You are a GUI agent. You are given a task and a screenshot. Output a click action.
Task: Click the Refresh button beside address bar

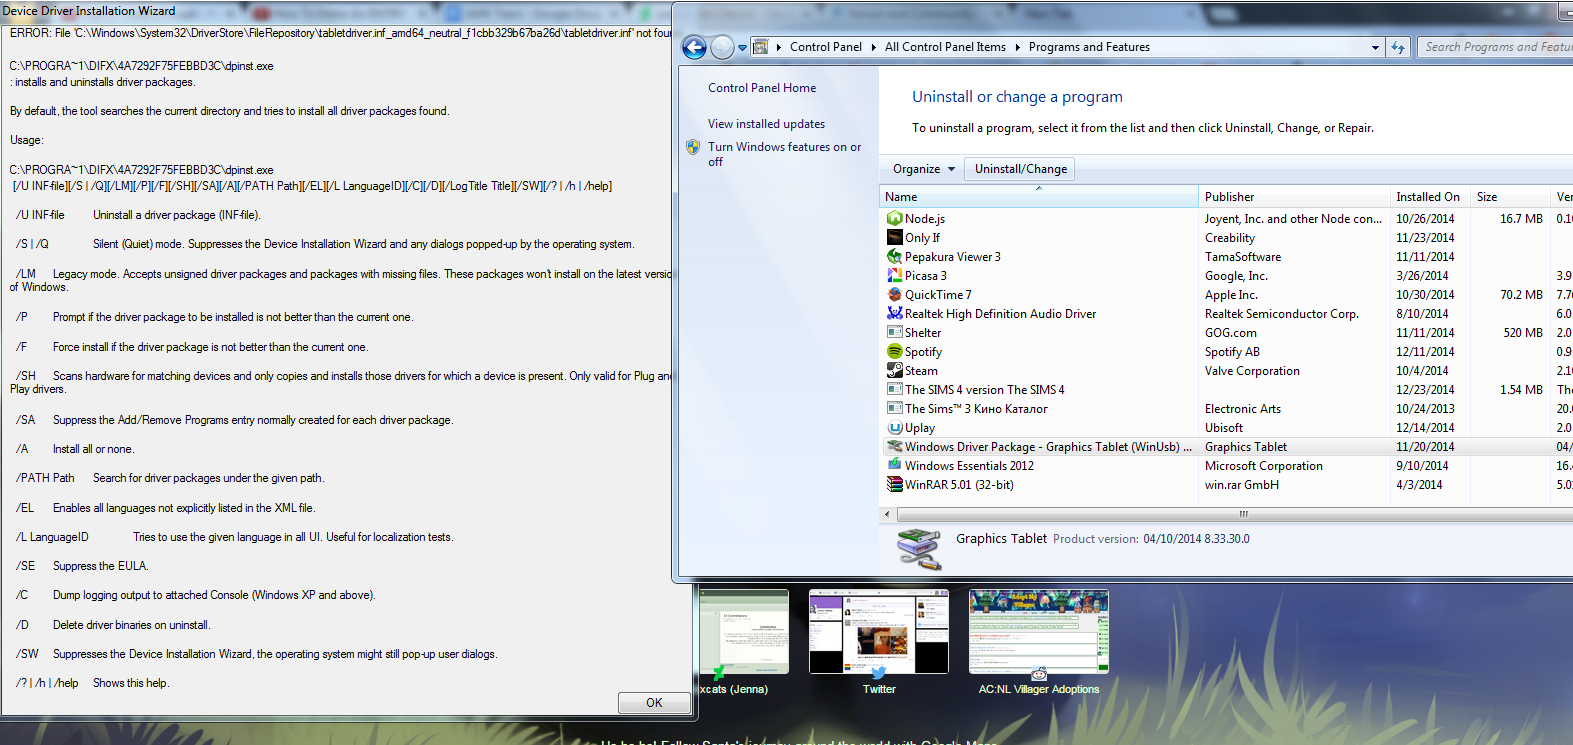1398,47
